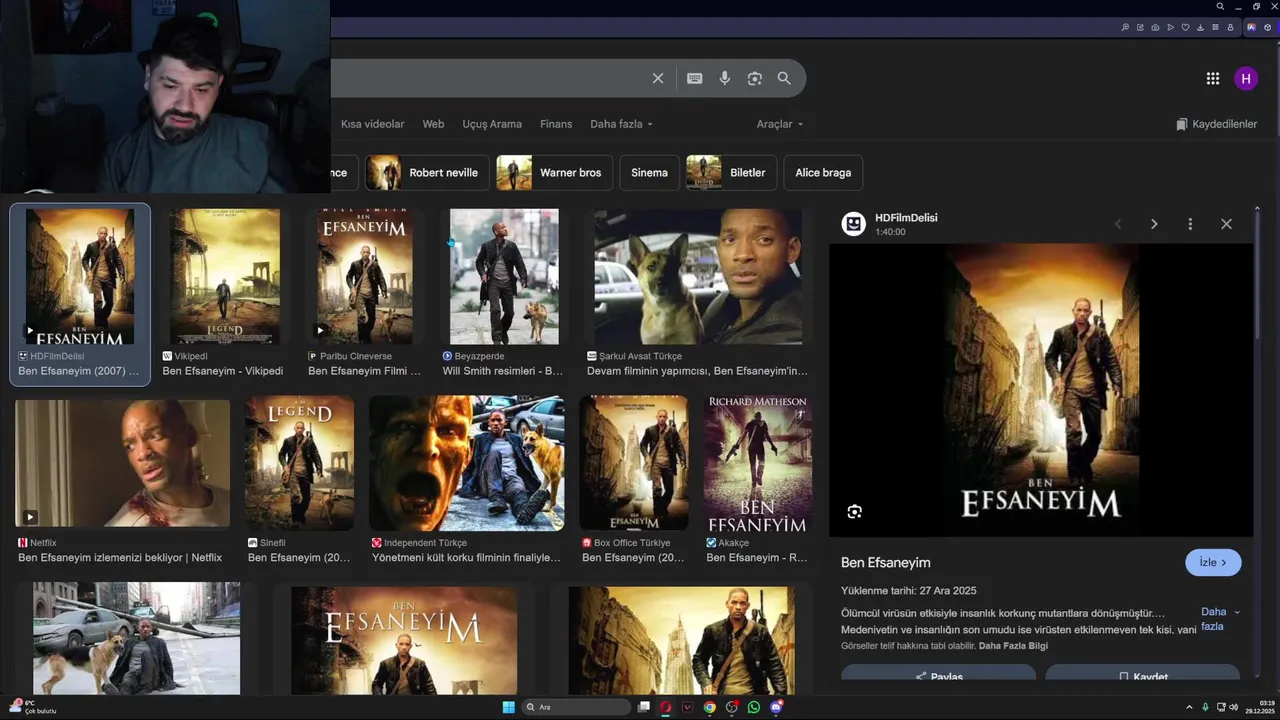1280x720 pixels.
Task: Open the Google account avatar 'H'
Action: [1246, 79]
